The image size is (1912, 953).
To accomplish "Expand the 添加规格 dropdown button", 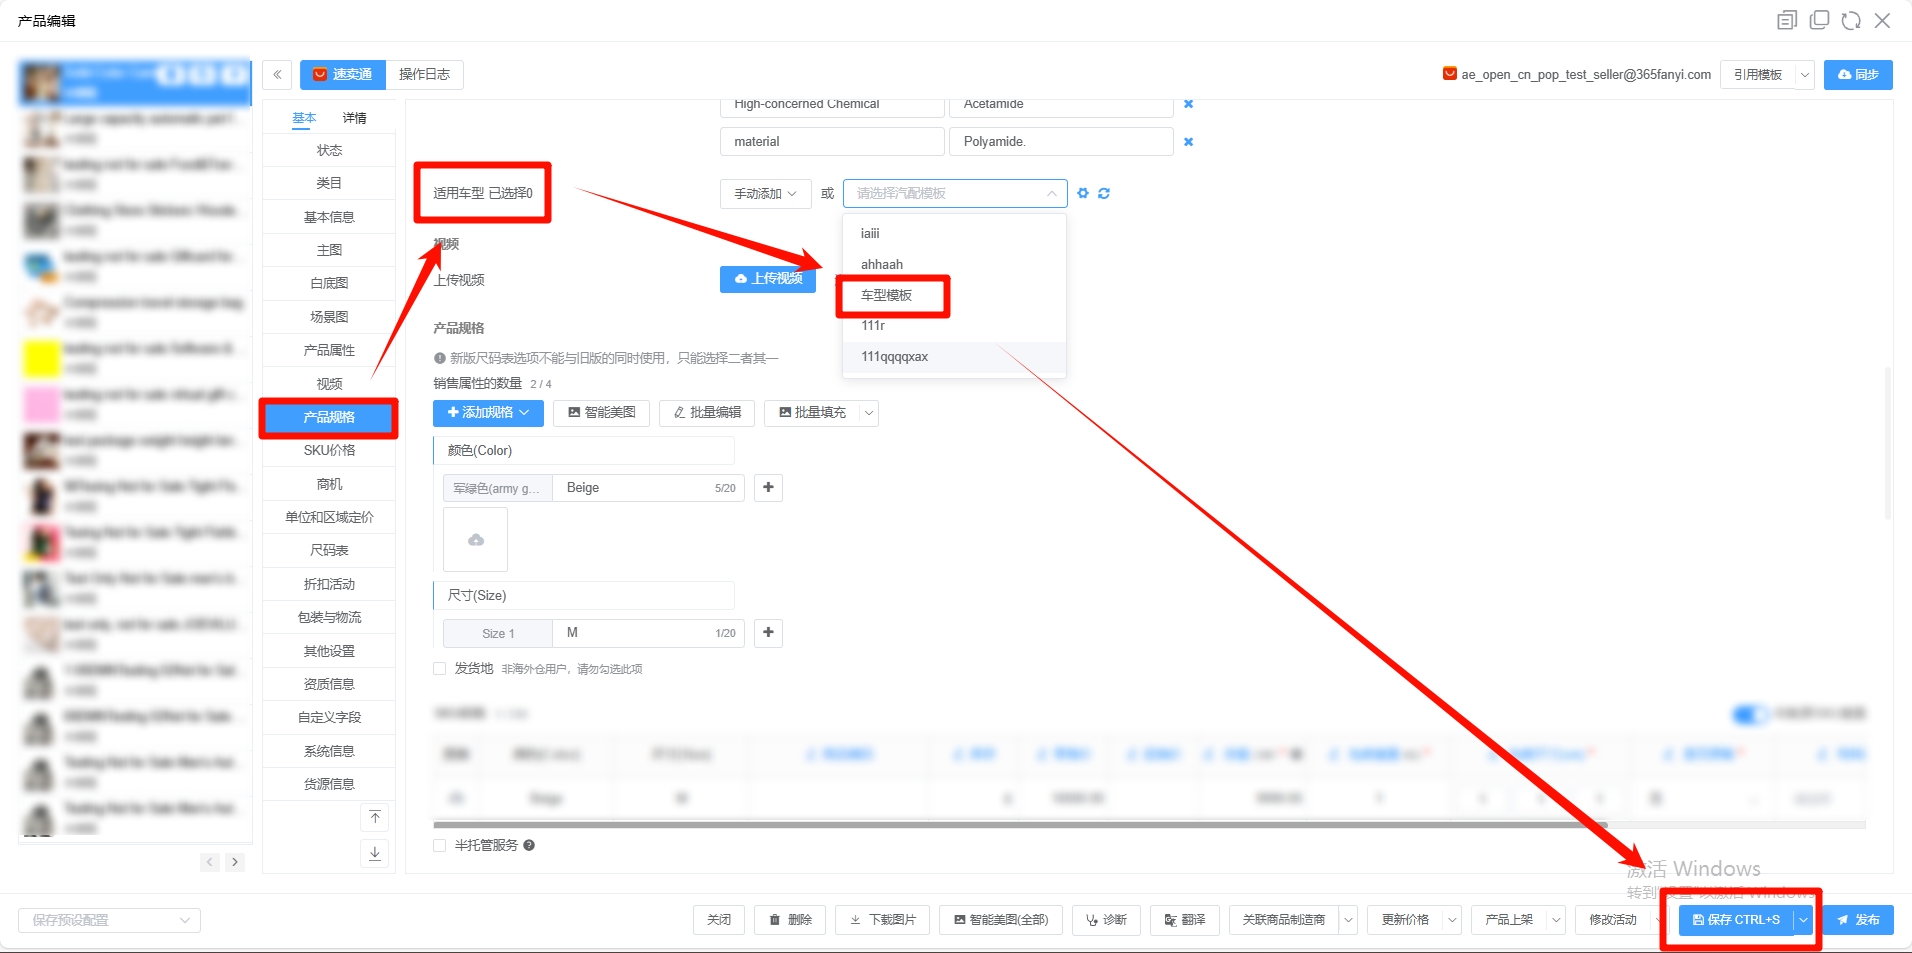I will pyautogui.click(x=488, y=413).
